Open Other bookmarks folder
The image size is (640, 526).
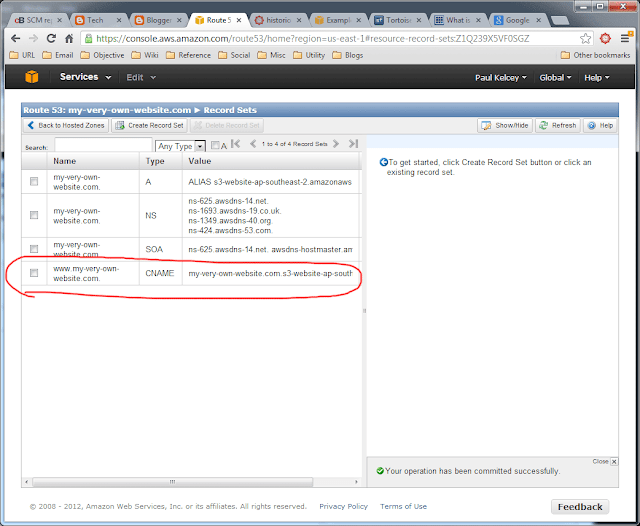(596, 55)
